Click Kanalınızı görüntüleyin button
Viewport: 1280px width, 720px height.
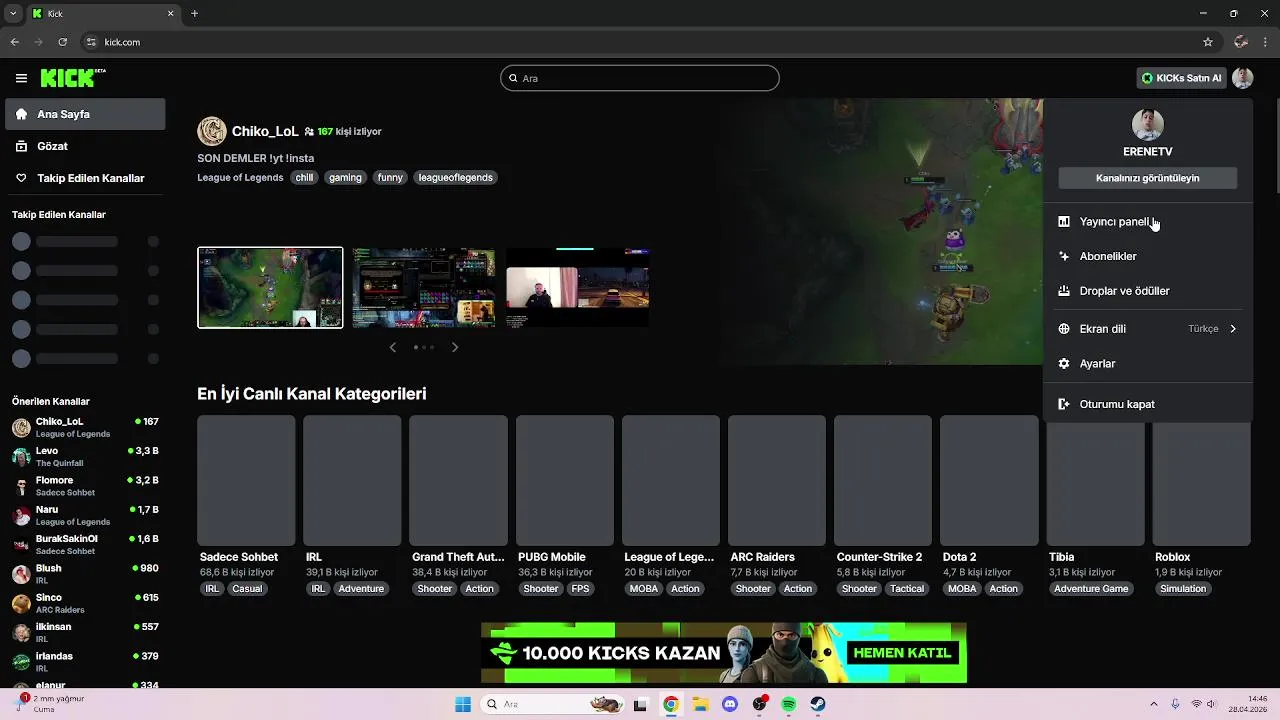(x=1148, y=178)
